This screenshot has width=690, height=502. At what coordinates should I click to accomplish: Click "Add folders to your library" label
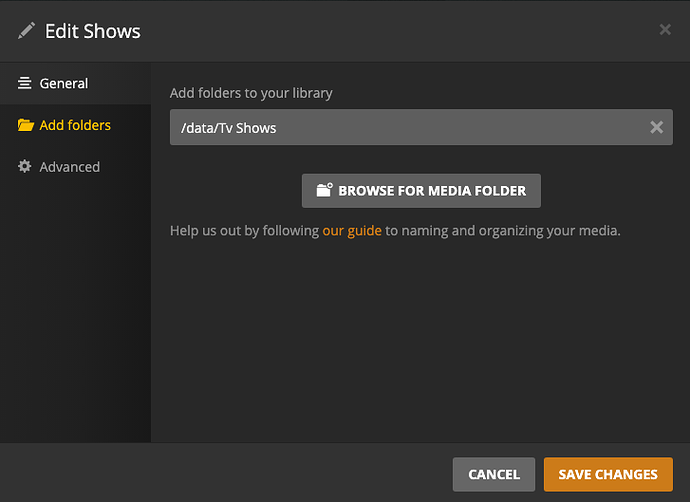(251, 93)
